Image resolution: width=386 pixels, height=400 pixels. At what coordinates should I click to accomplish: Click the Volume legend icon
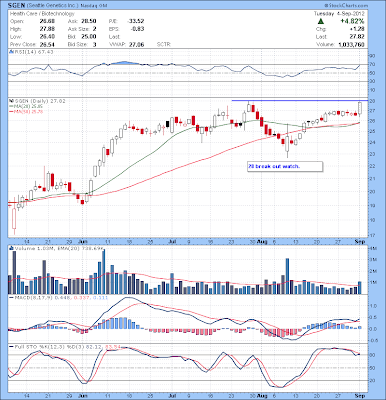click(11, 248)
